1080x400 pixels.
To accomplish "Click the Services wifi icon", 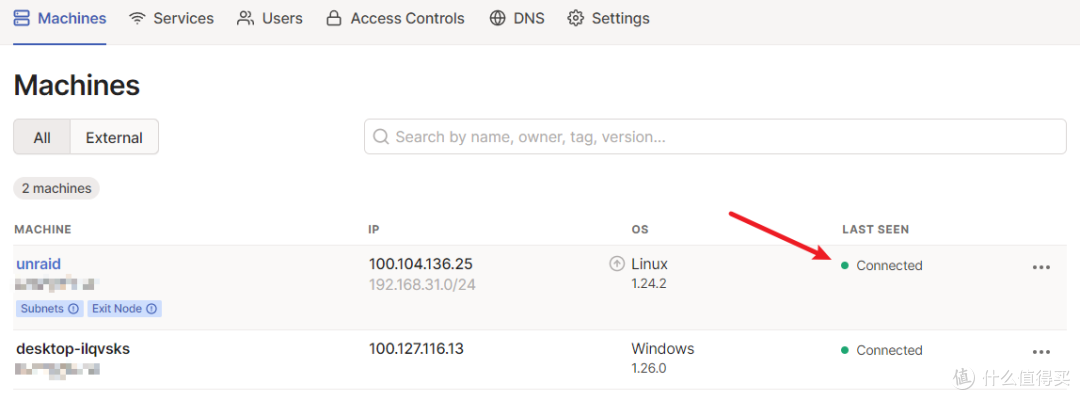I will coord(137,19).
